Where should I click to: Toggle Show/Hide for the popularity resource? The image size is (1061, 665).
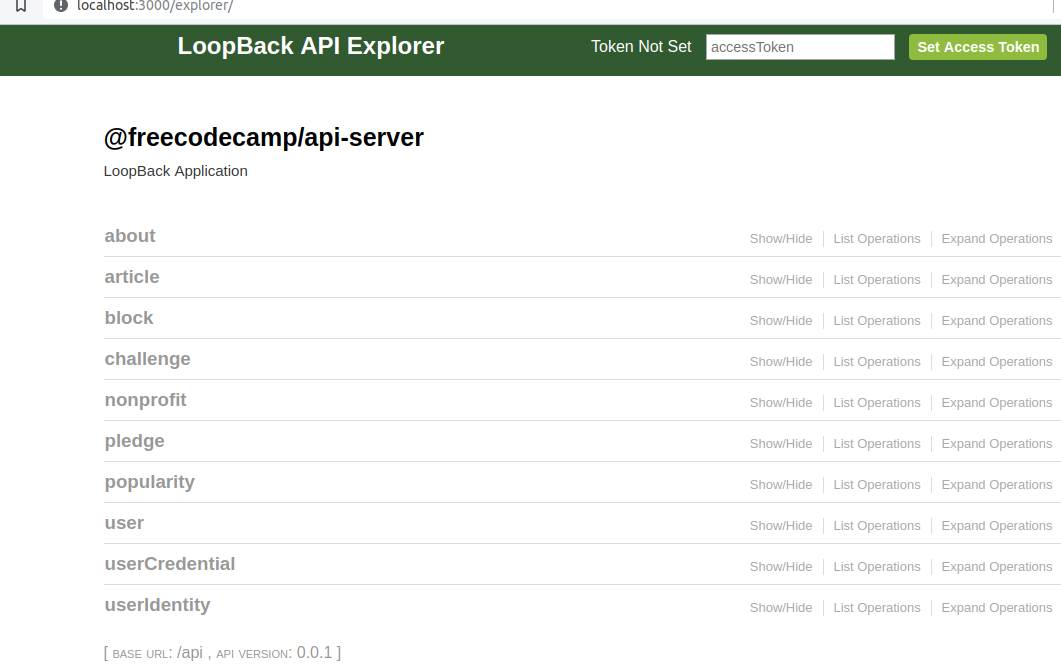tap(780, 484)
